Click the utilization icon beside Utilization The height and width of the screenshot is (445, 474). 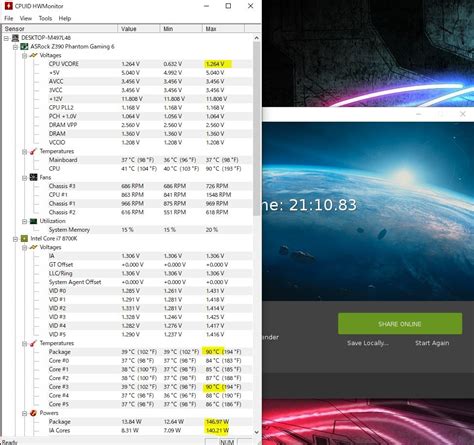[x=33, y=221]
